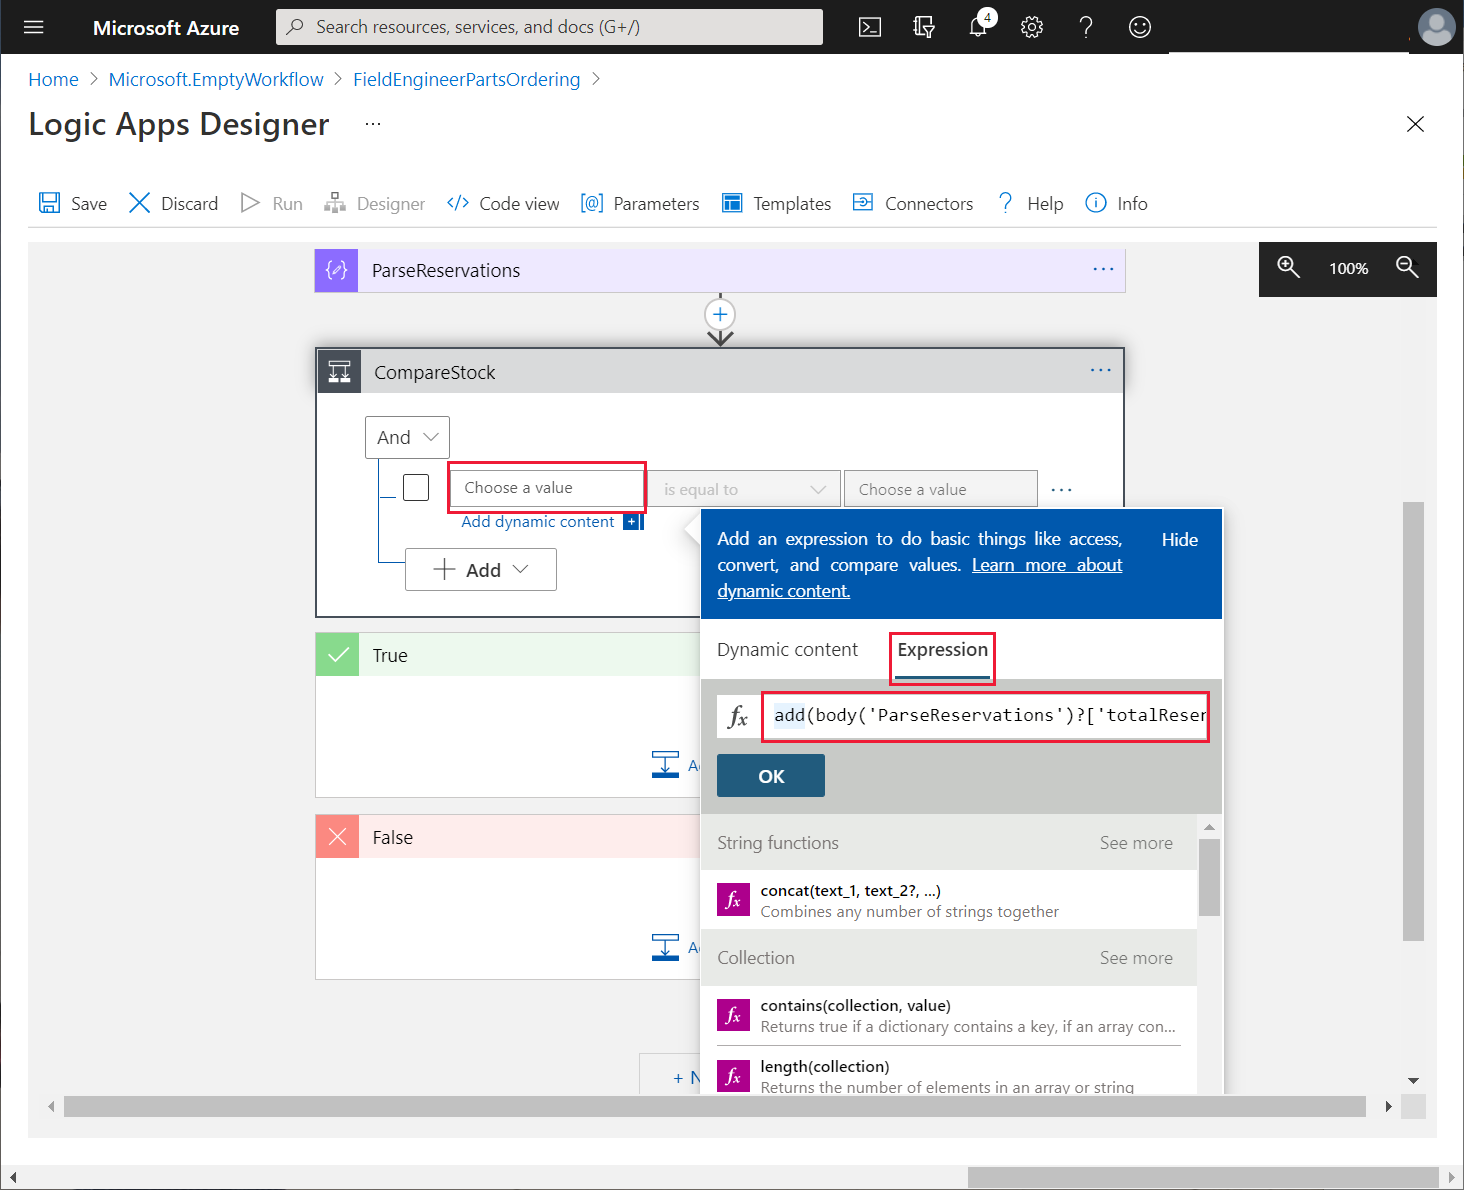The width and height of the screenshot is (1464, 1190).
Task: Click the ParseReservations action icon
Action: 337,270
